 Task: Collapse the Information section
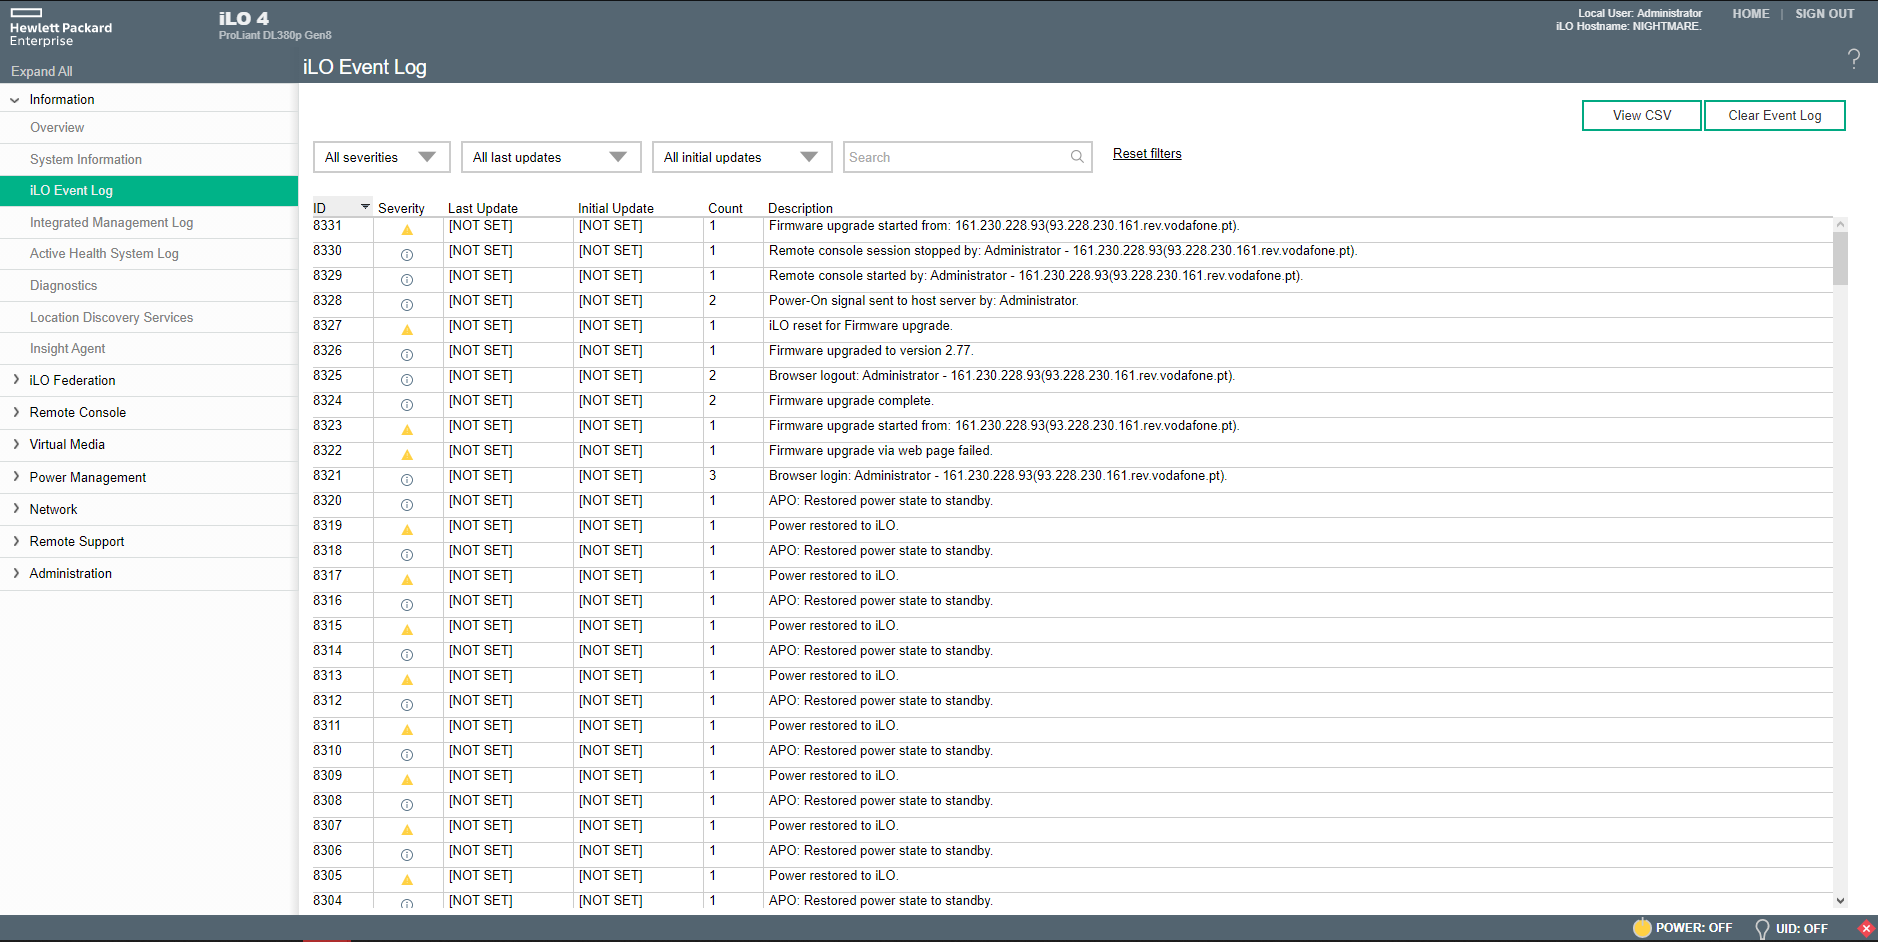[15, 100]
